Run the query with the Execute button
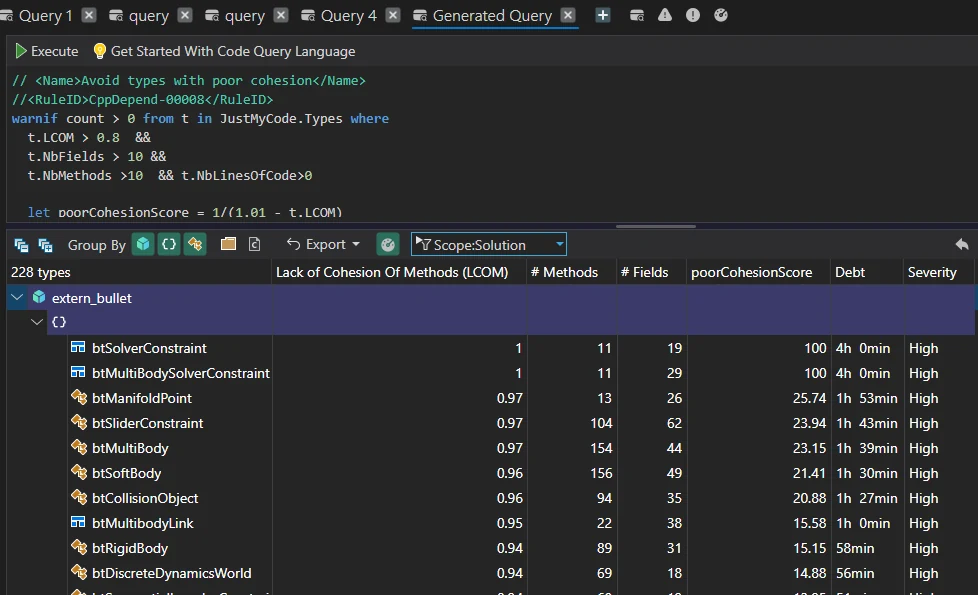978x595 pixels. (47, 51)
